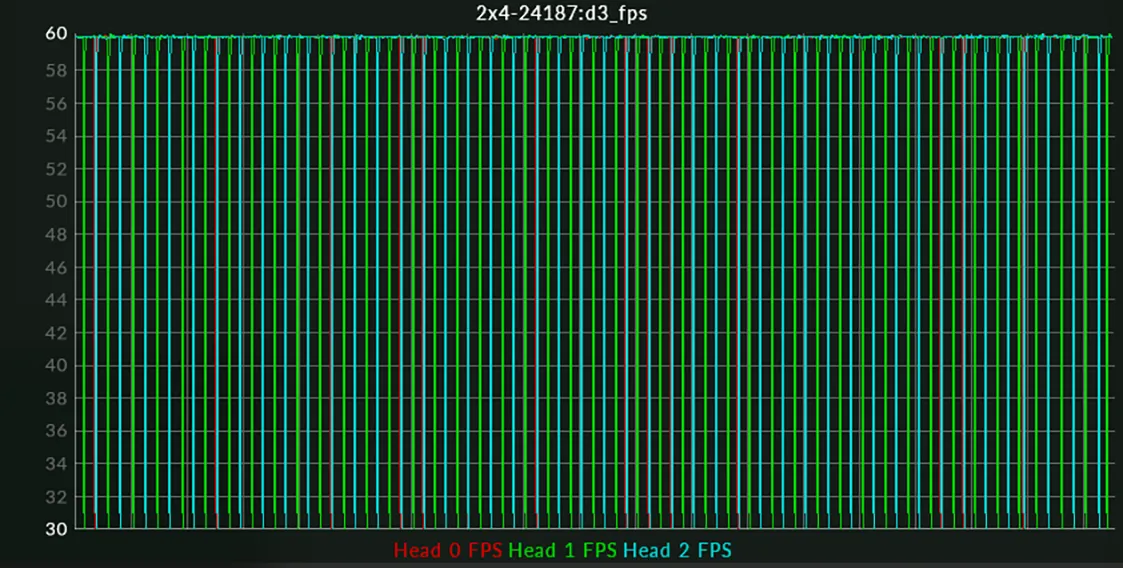1123x568 pixels.
Task: Click the 58 y-axis label
Action: click(57, 71)
